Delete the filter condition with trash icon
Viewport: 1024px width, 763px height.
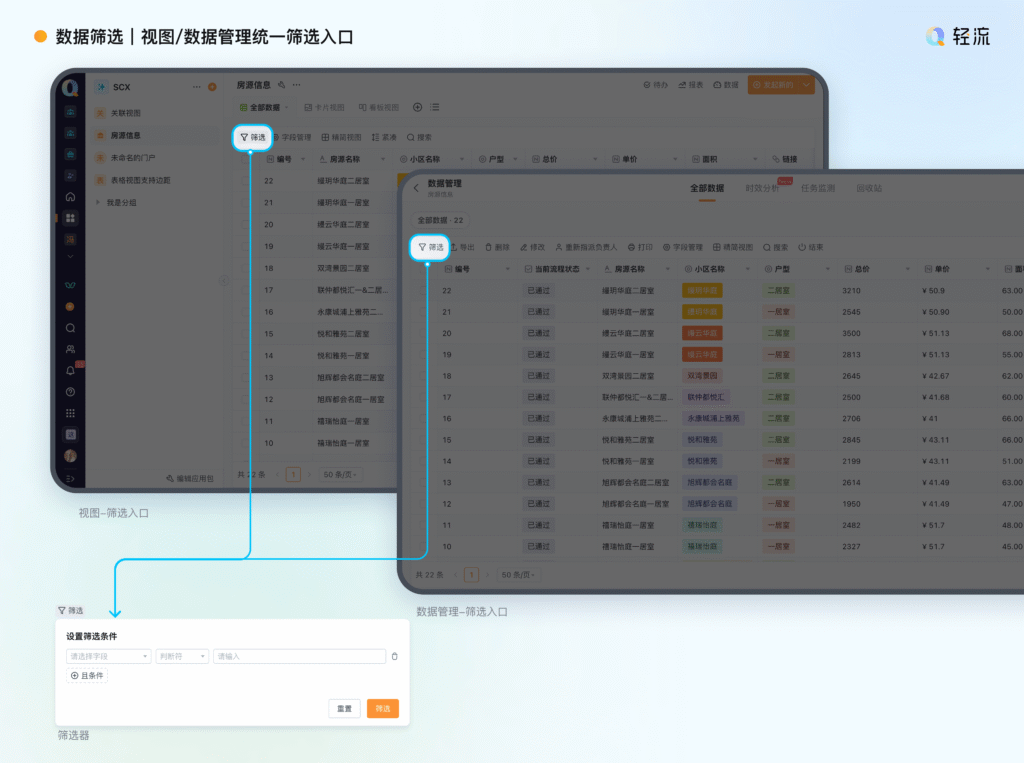pos(394,657)
